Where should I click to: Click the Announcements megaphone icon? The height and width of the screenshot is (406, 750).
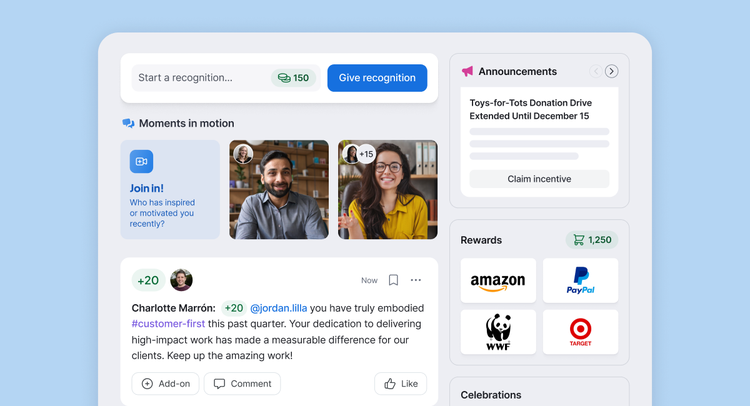pyautogui.click(x=467, y=71)
